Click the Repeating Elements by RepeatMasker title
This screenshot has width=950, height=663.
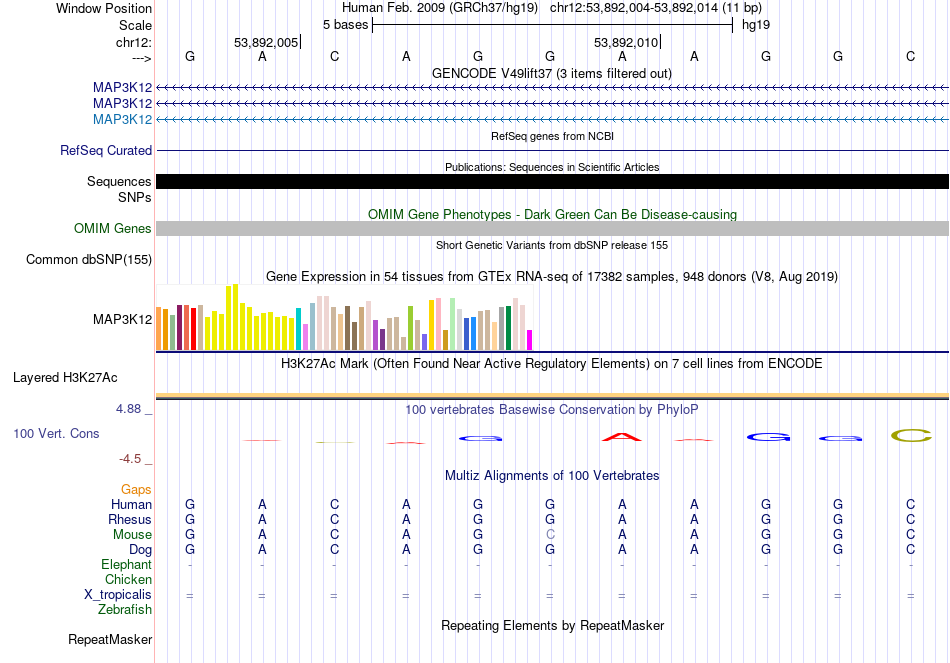pos(553,625)
